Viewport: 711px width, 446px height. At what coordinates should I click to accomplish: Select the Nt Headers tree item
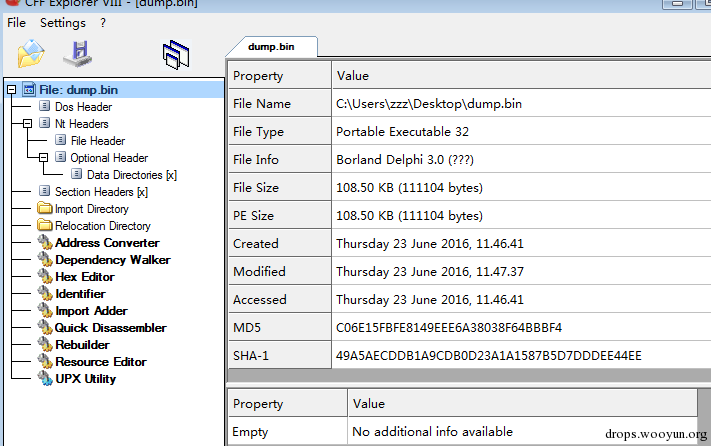click(x=82, y=124)
